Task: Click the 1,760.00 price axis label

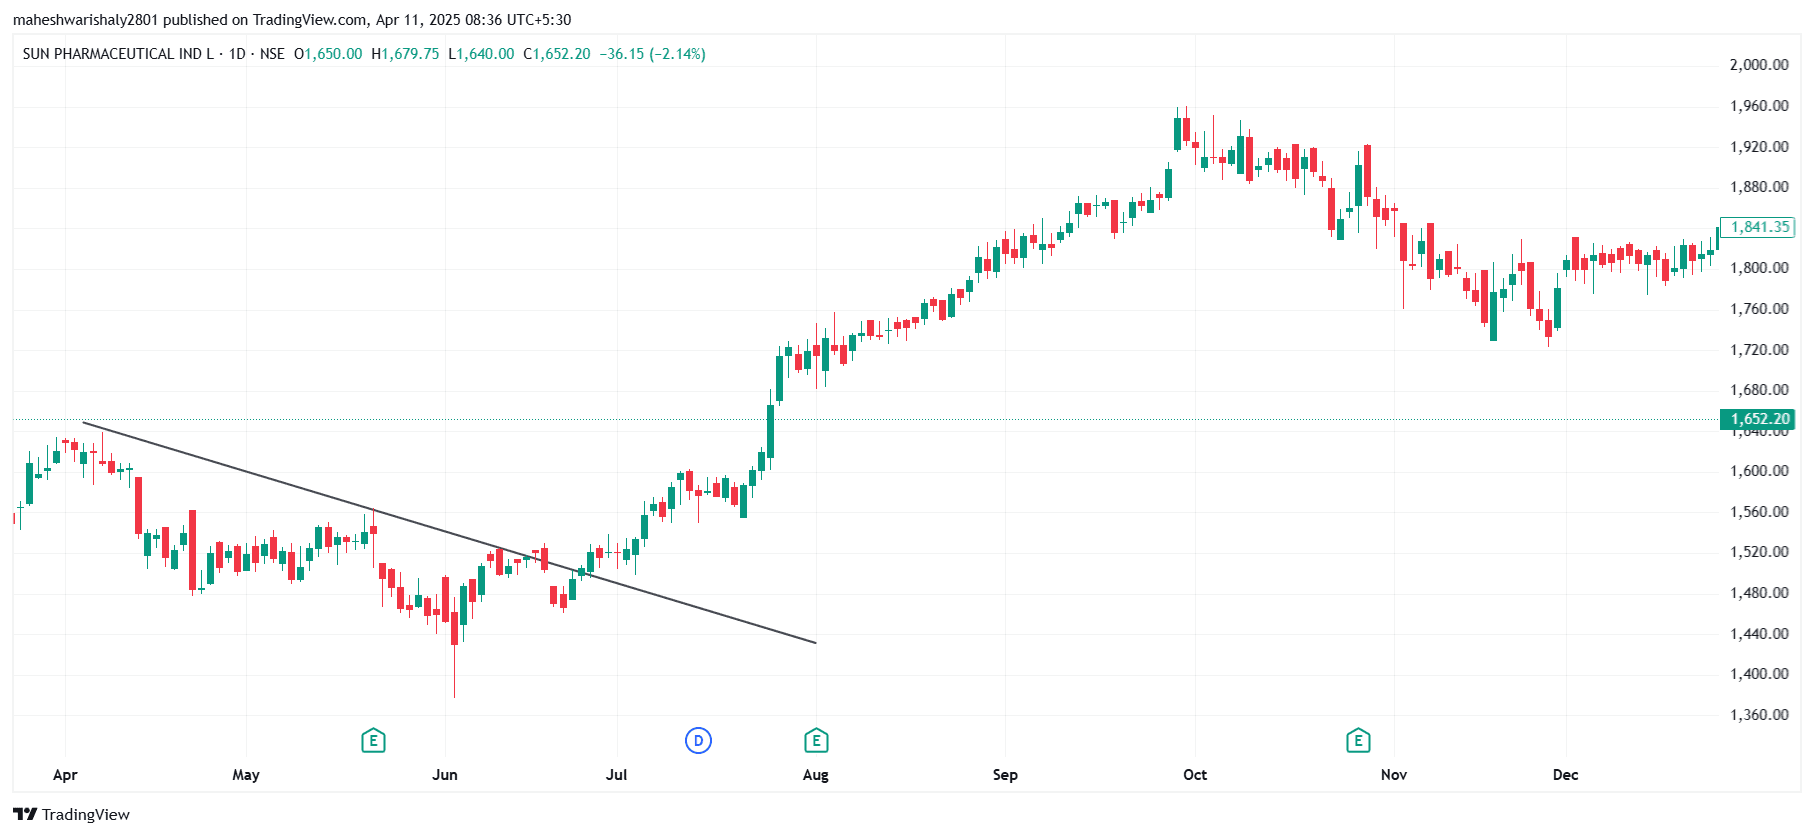Action: coord(1759,309)
